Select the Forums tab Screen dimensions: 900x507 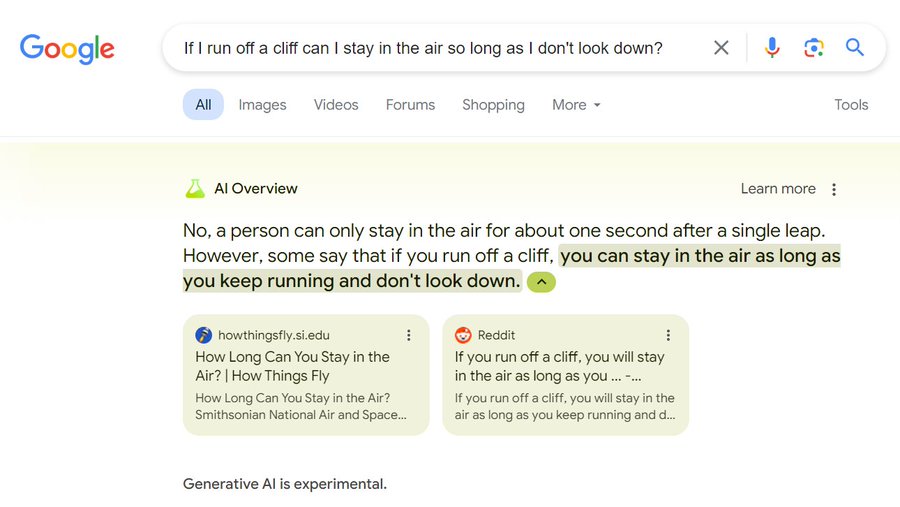[x=410, y=105]
